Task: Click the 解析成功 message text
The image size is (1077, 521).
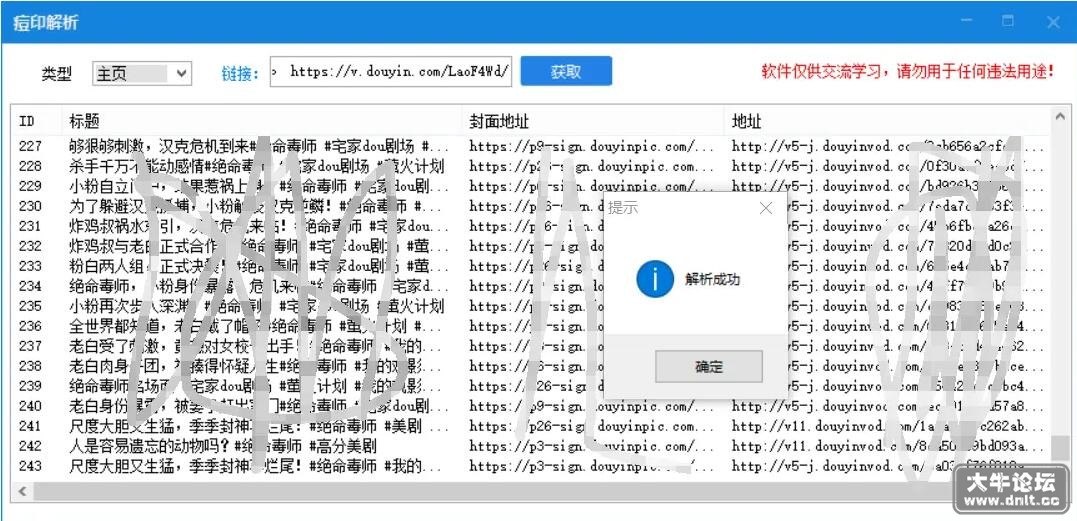Action: [x=712, y=279]
